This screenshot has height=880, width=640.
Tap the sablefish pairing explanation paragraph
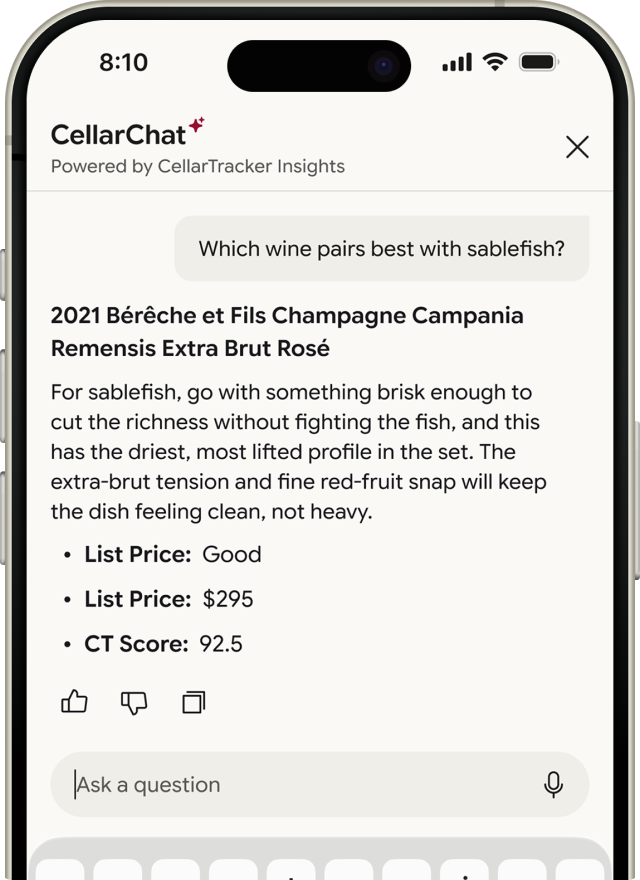299,452
